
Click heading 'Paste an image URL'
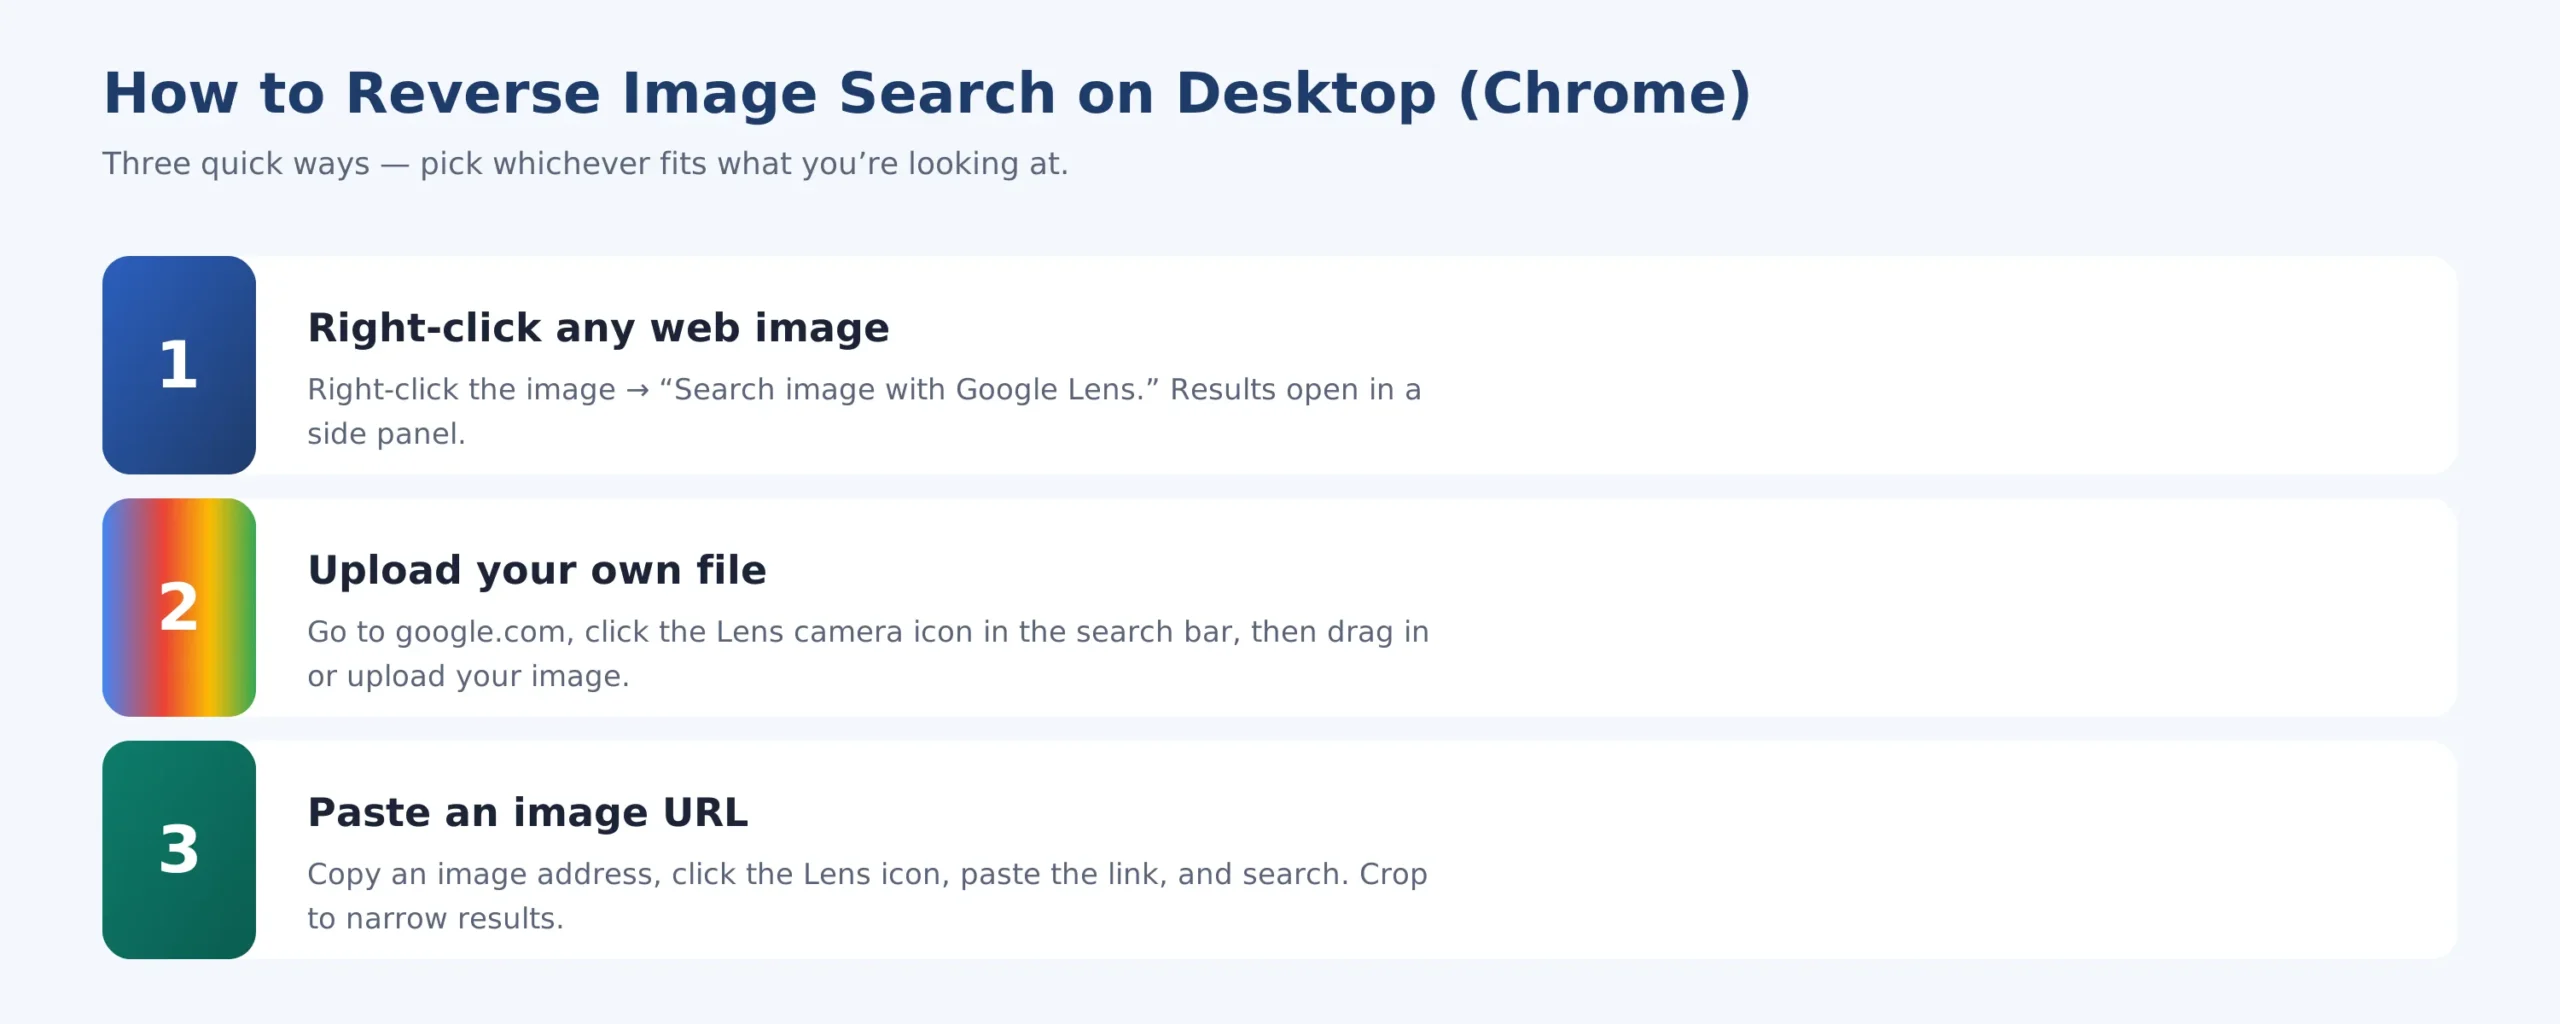pyautogui.click(x=527, y=812)
